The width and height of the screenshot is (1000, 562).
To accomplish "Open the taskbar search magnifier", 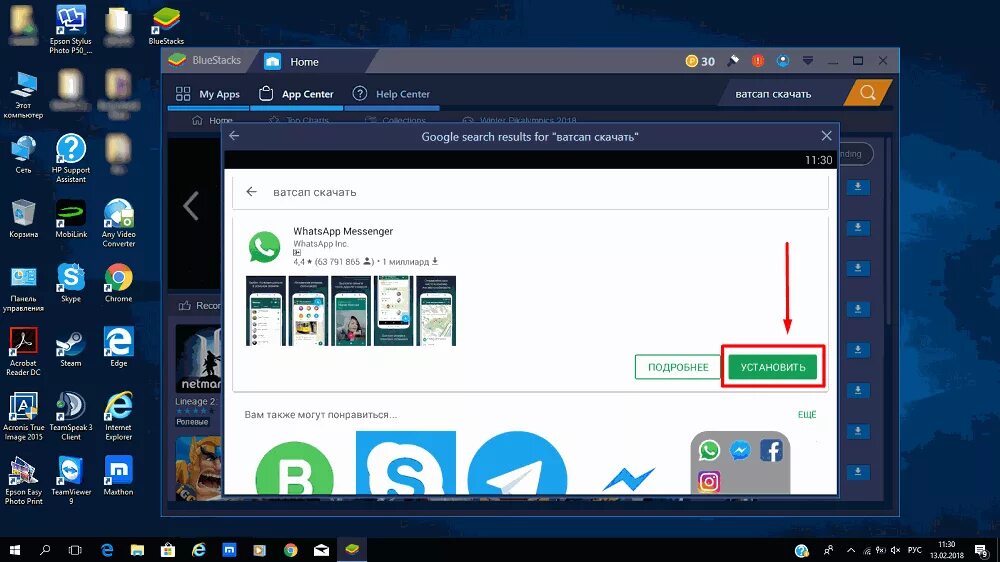I will [45, 549].
